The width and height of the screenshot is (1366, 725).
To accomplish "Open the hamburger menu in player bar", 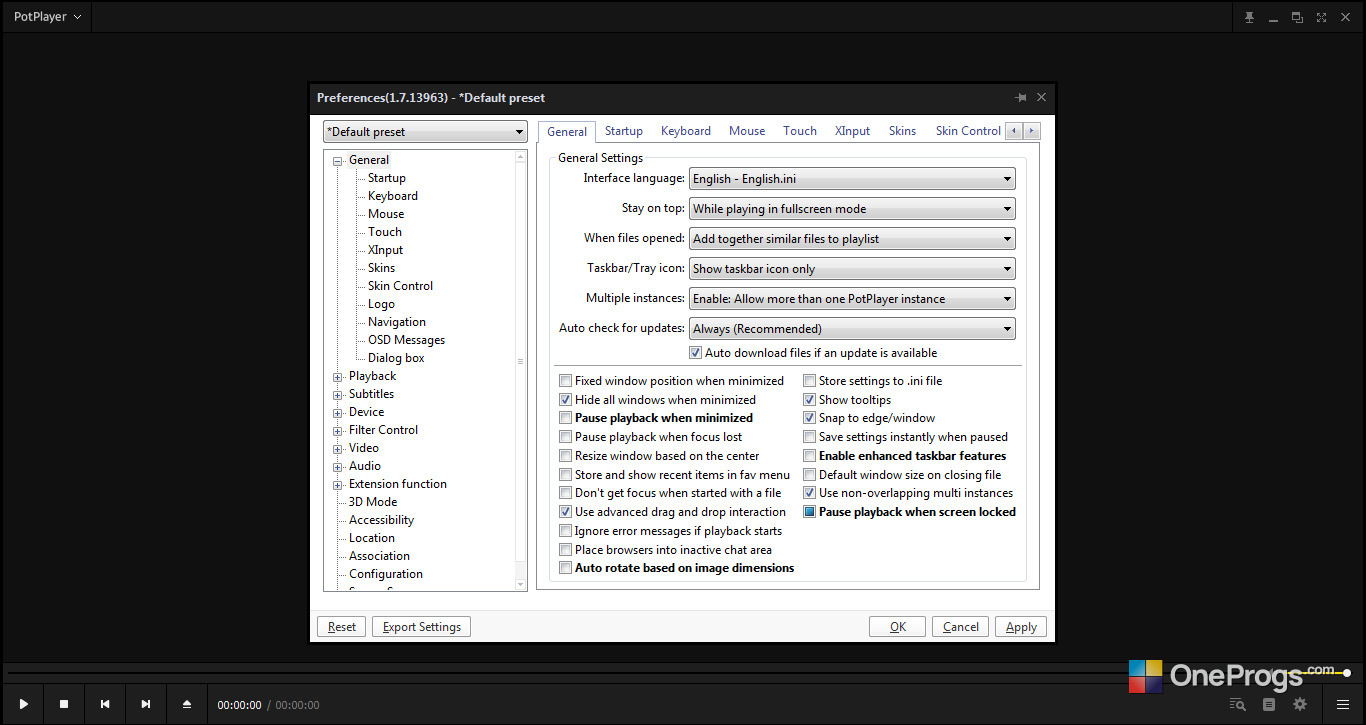I will click(x=1343, y=704).
